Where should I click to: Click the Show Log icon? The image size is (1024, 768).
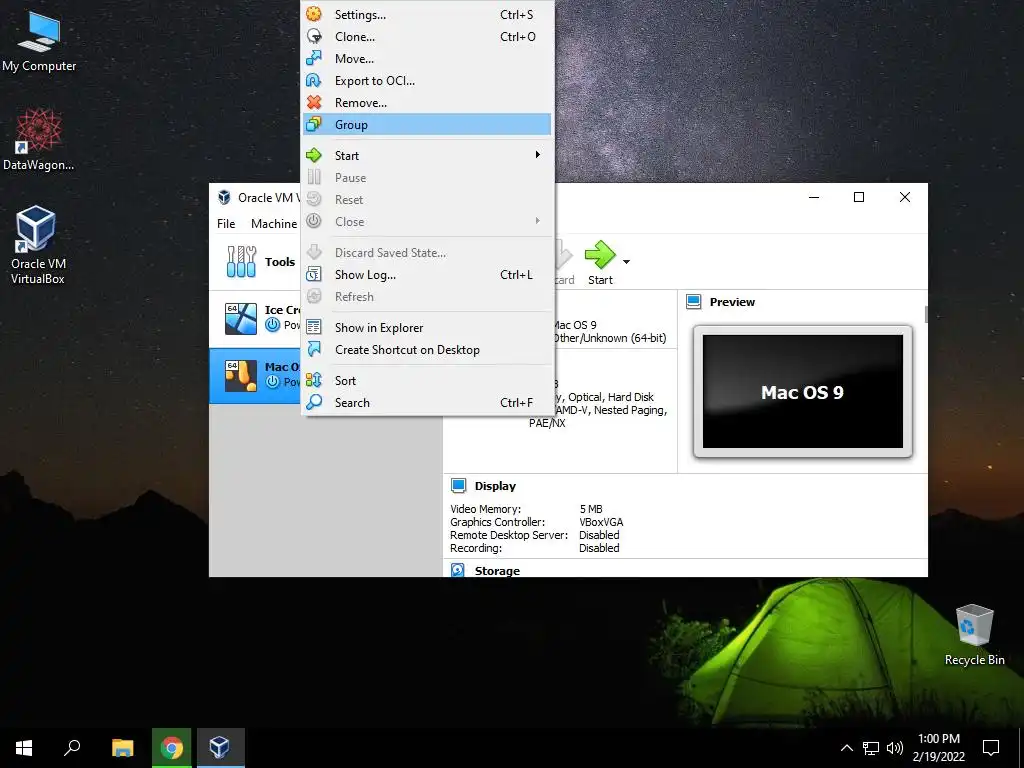(314, 274)
